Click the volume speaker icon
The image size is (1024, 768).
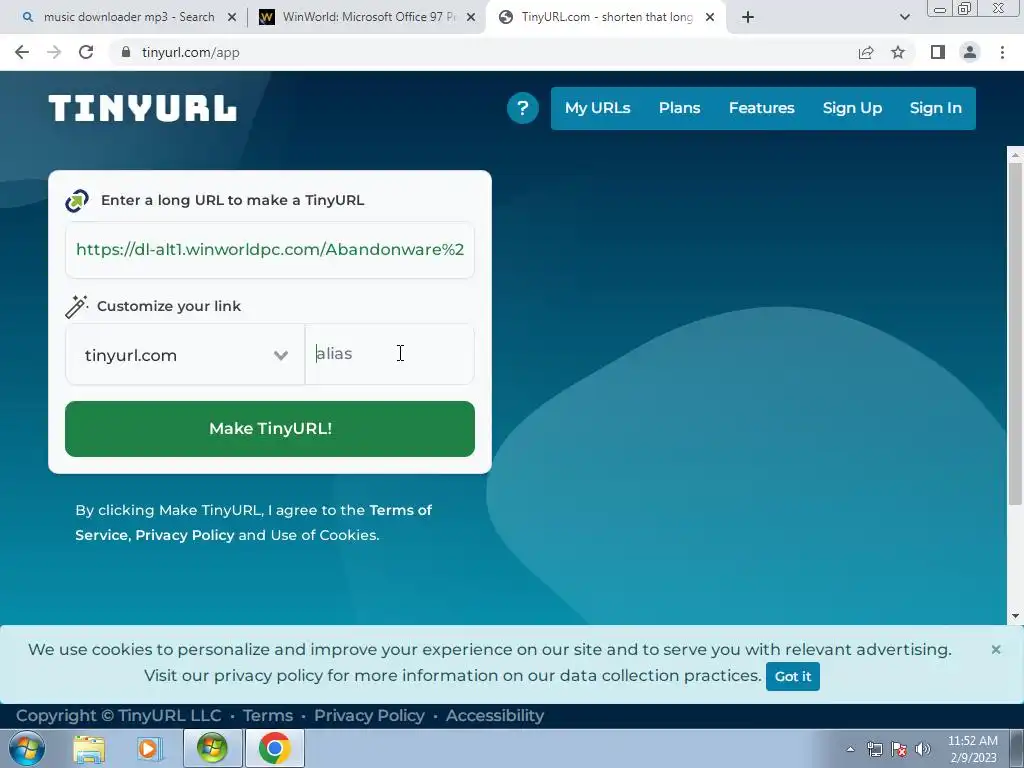point(923,749)
